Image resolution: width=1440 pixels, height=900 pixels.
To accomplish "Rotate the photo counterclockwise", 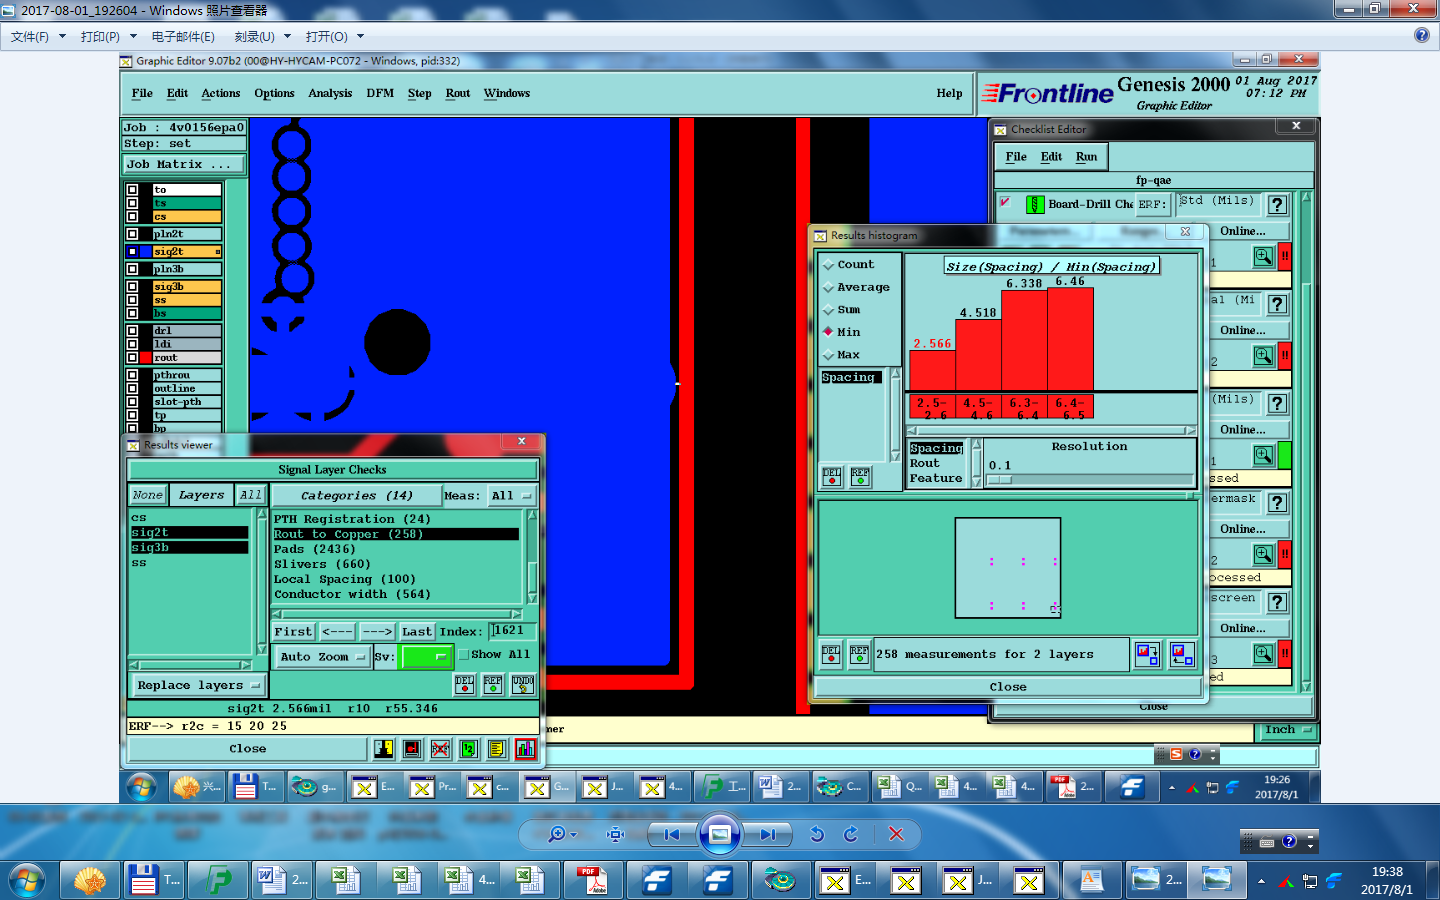I will (x=817, y=834).
